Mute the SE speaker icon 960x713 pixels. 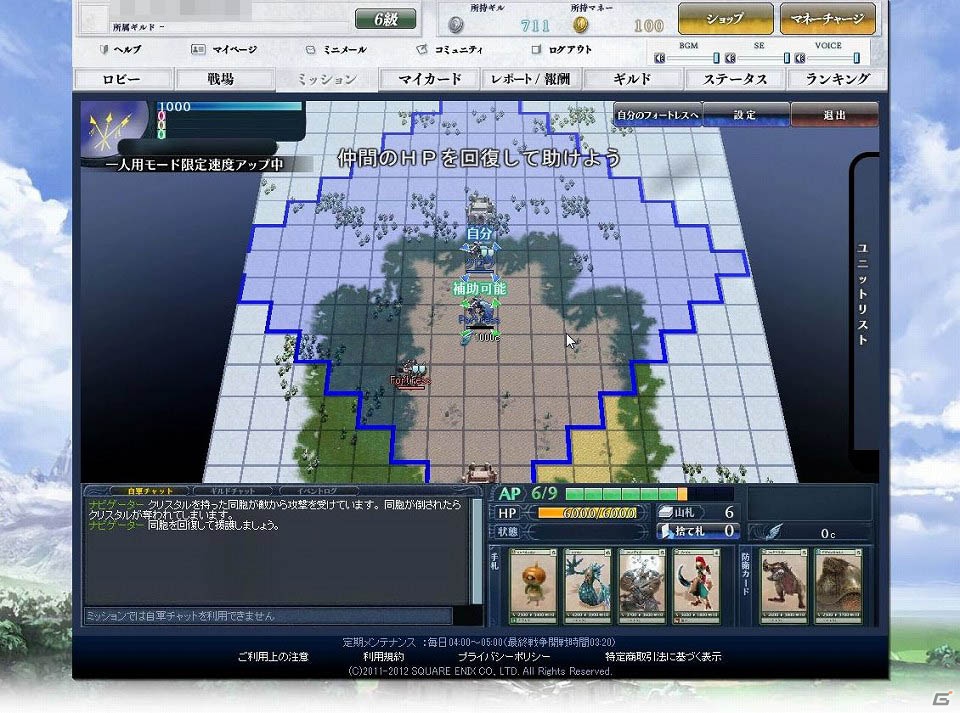[x=730, y=58]
